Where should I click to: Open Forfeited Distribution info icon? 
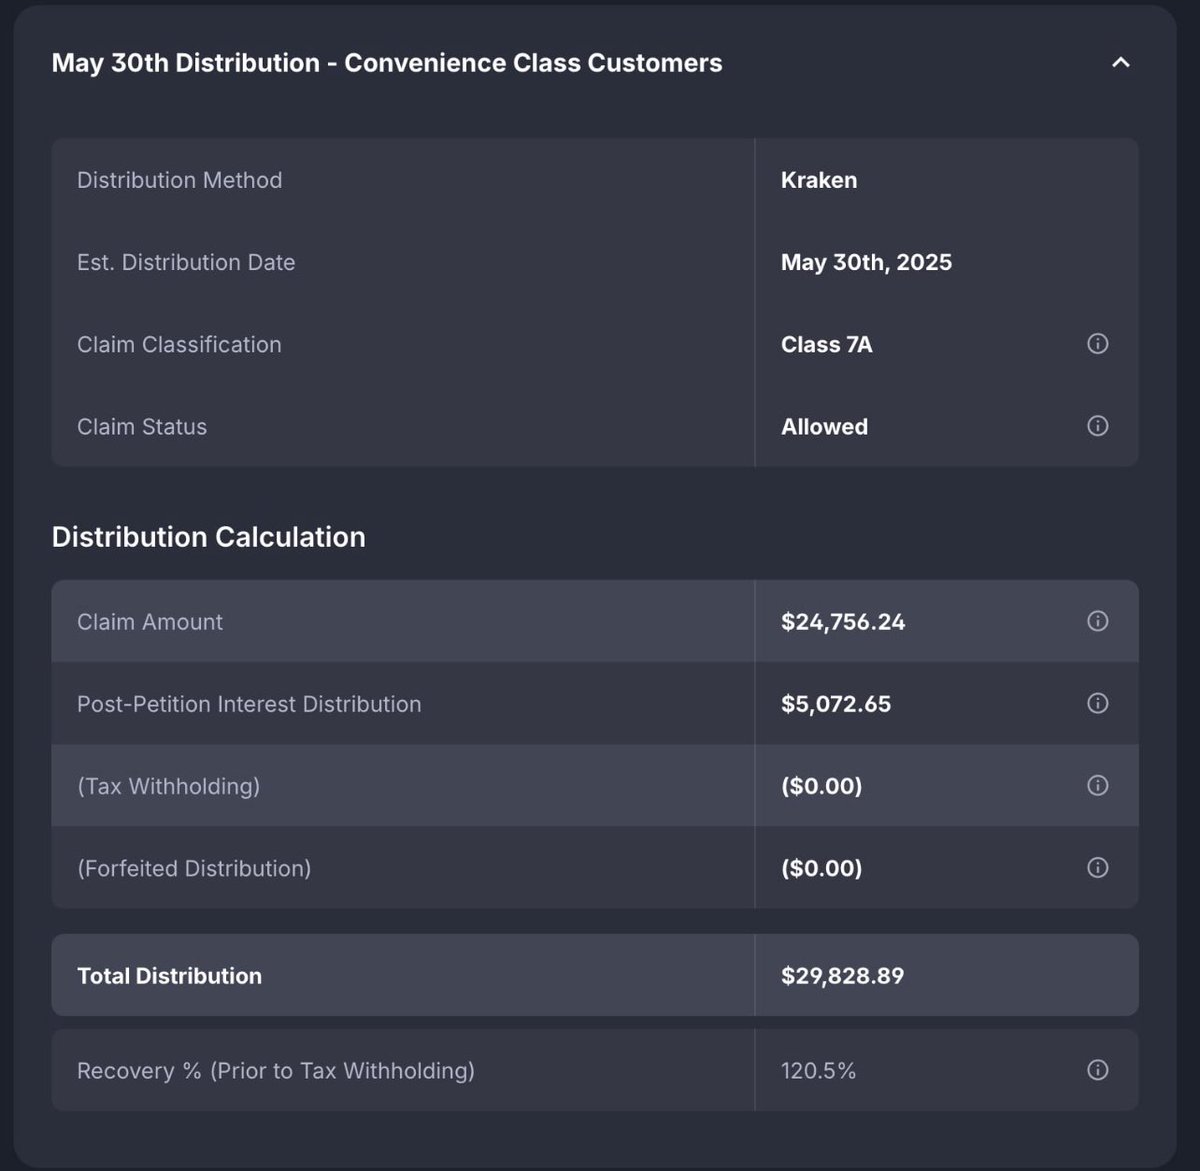tap(1097, 867)
